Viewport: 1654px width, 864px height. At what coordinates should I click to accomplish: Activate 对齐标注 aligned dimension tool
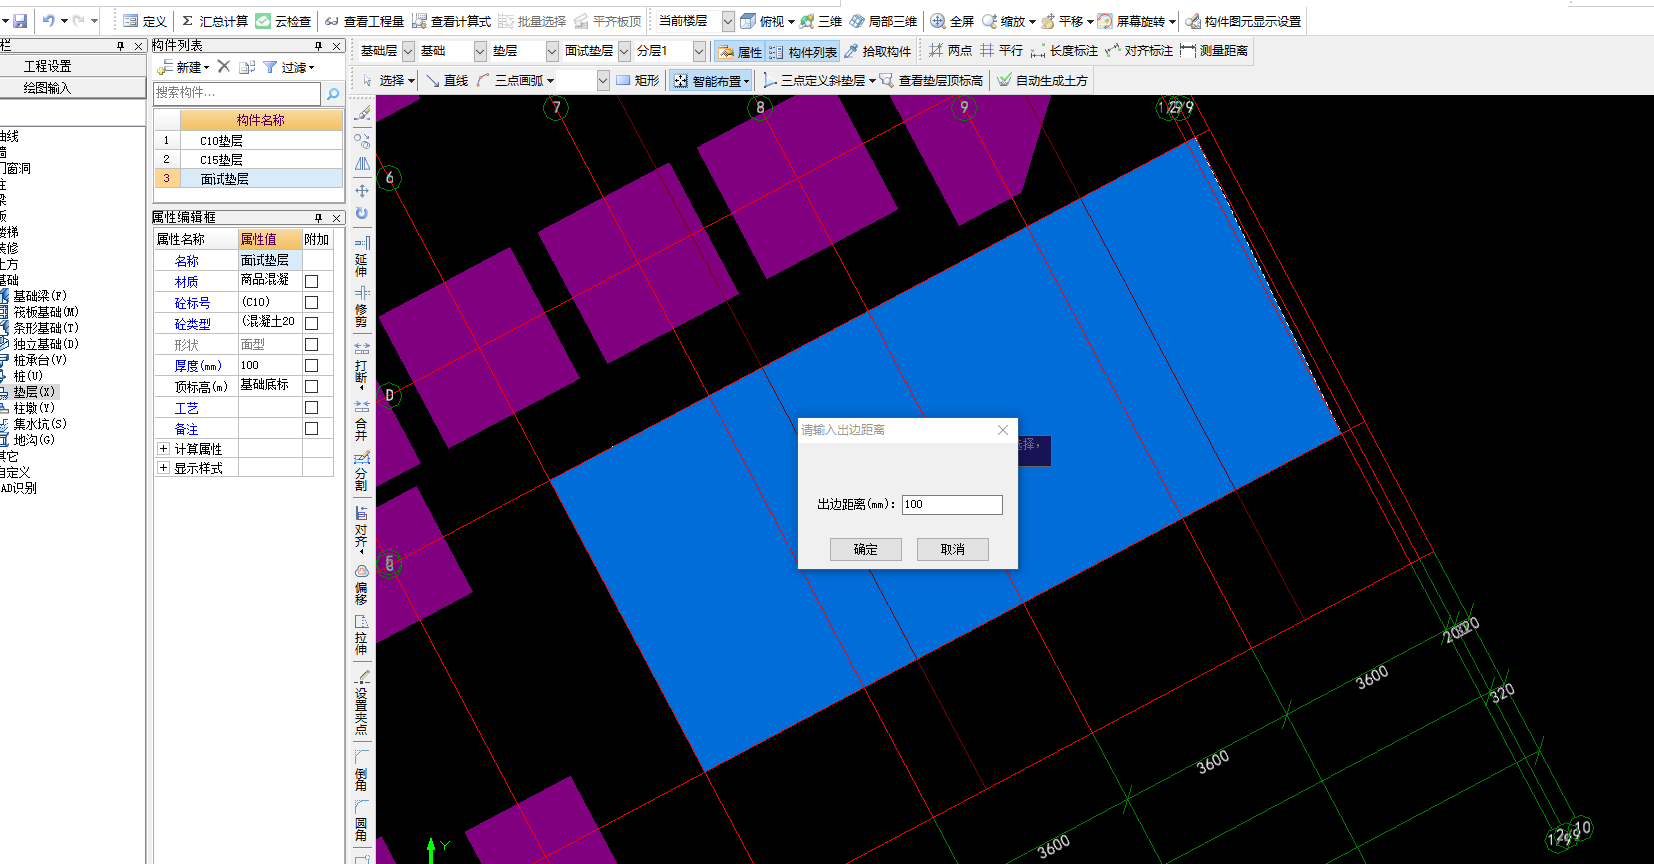coord(1139,51)
